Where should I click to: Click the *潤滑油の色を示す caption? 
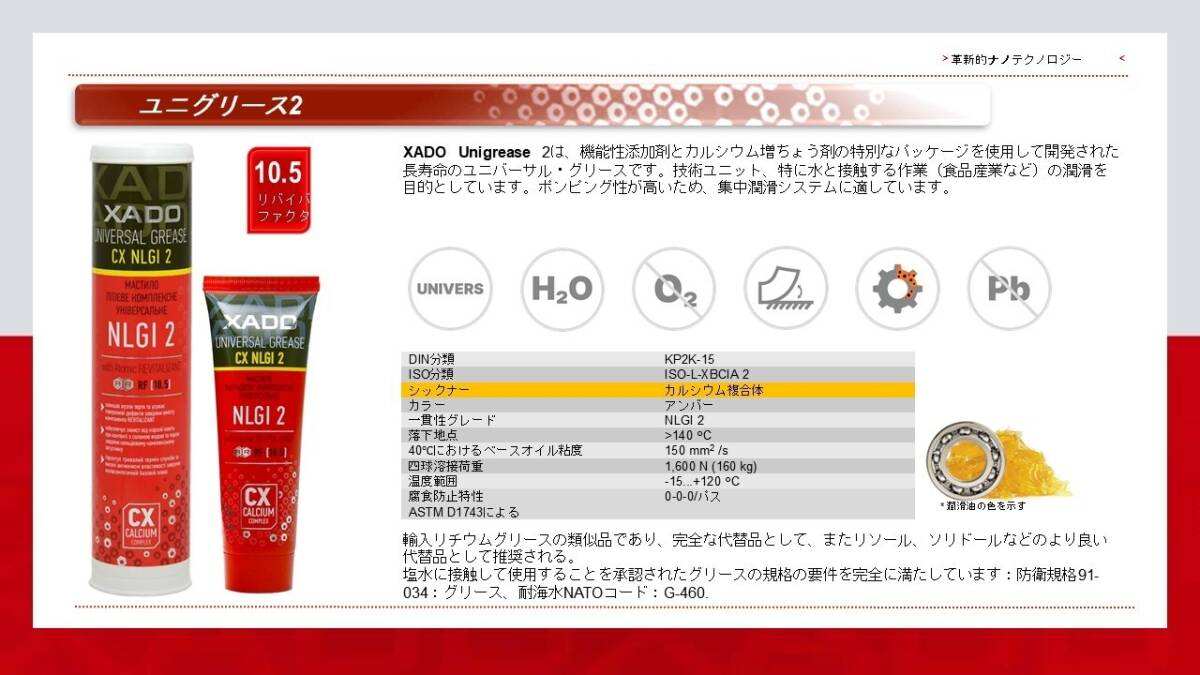983,506
